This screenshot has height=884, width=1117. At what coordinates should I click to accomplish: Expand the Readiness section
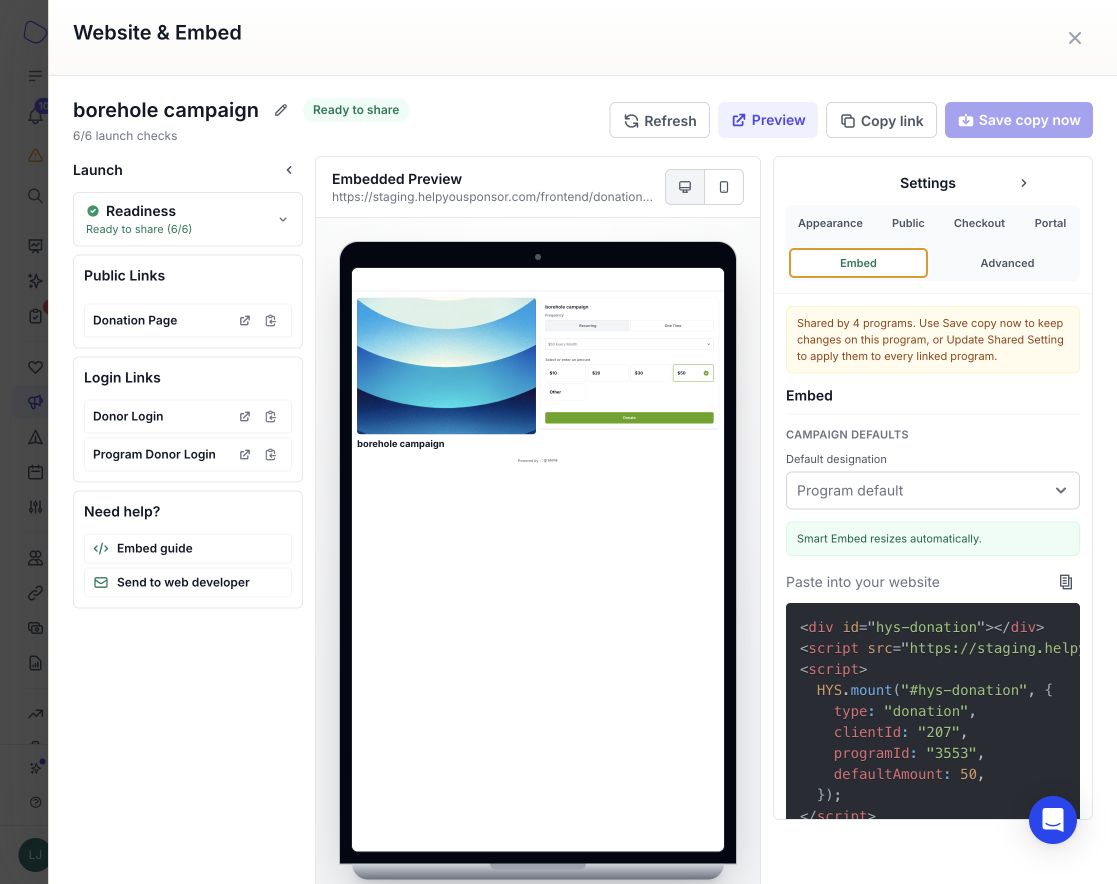click(283, 219)
